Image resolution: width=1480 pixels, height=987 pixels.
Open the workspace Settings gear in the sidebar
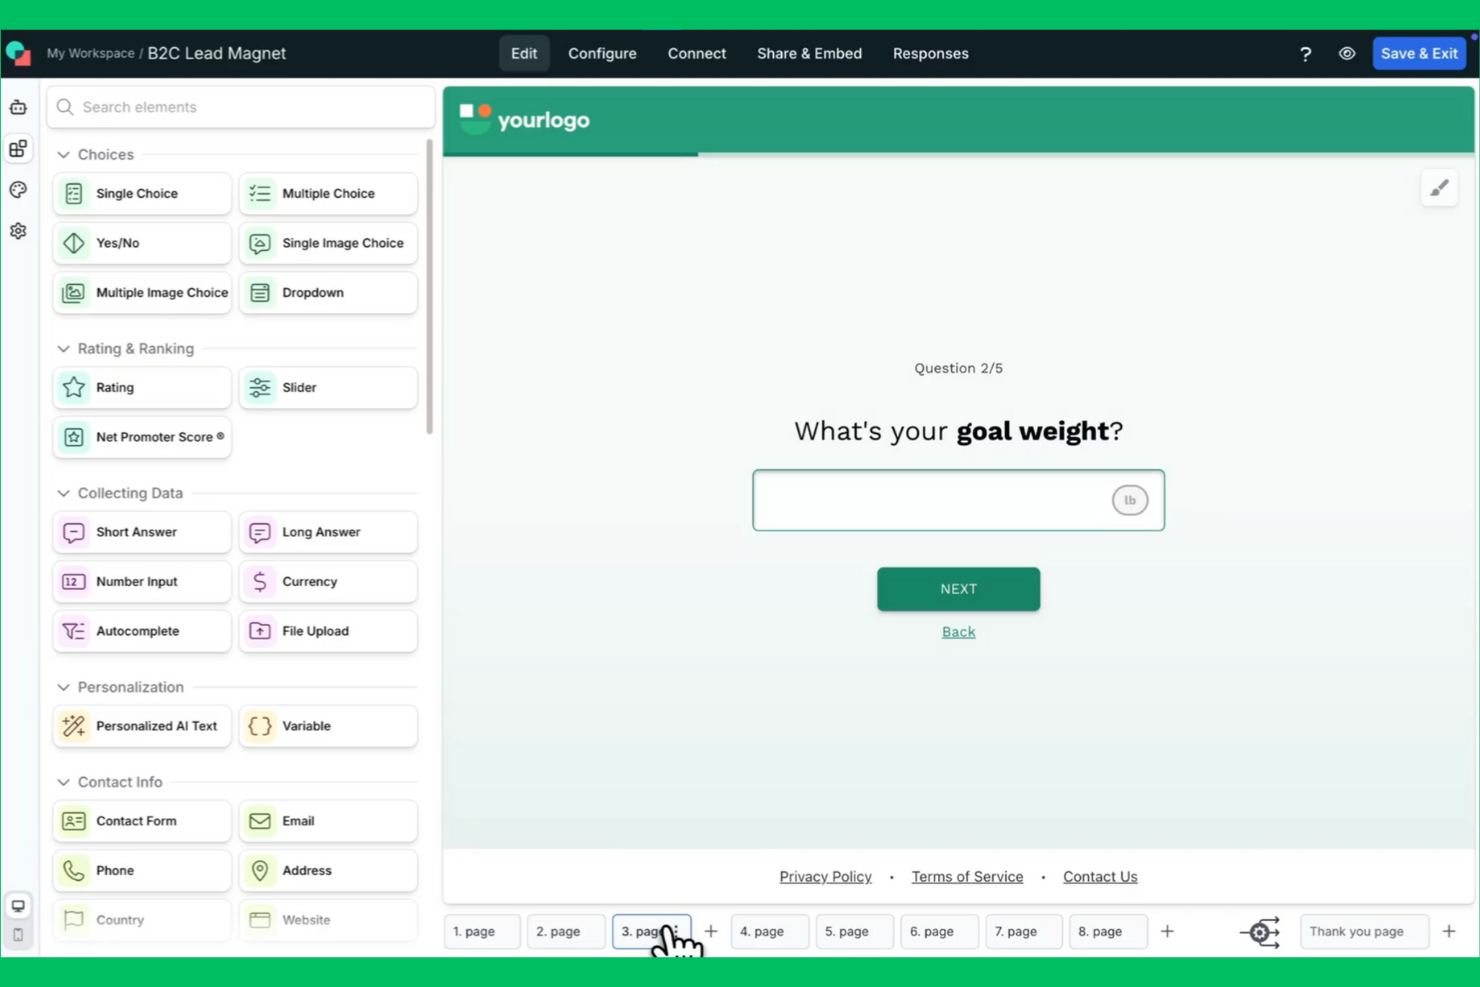[x=18, y=231]
